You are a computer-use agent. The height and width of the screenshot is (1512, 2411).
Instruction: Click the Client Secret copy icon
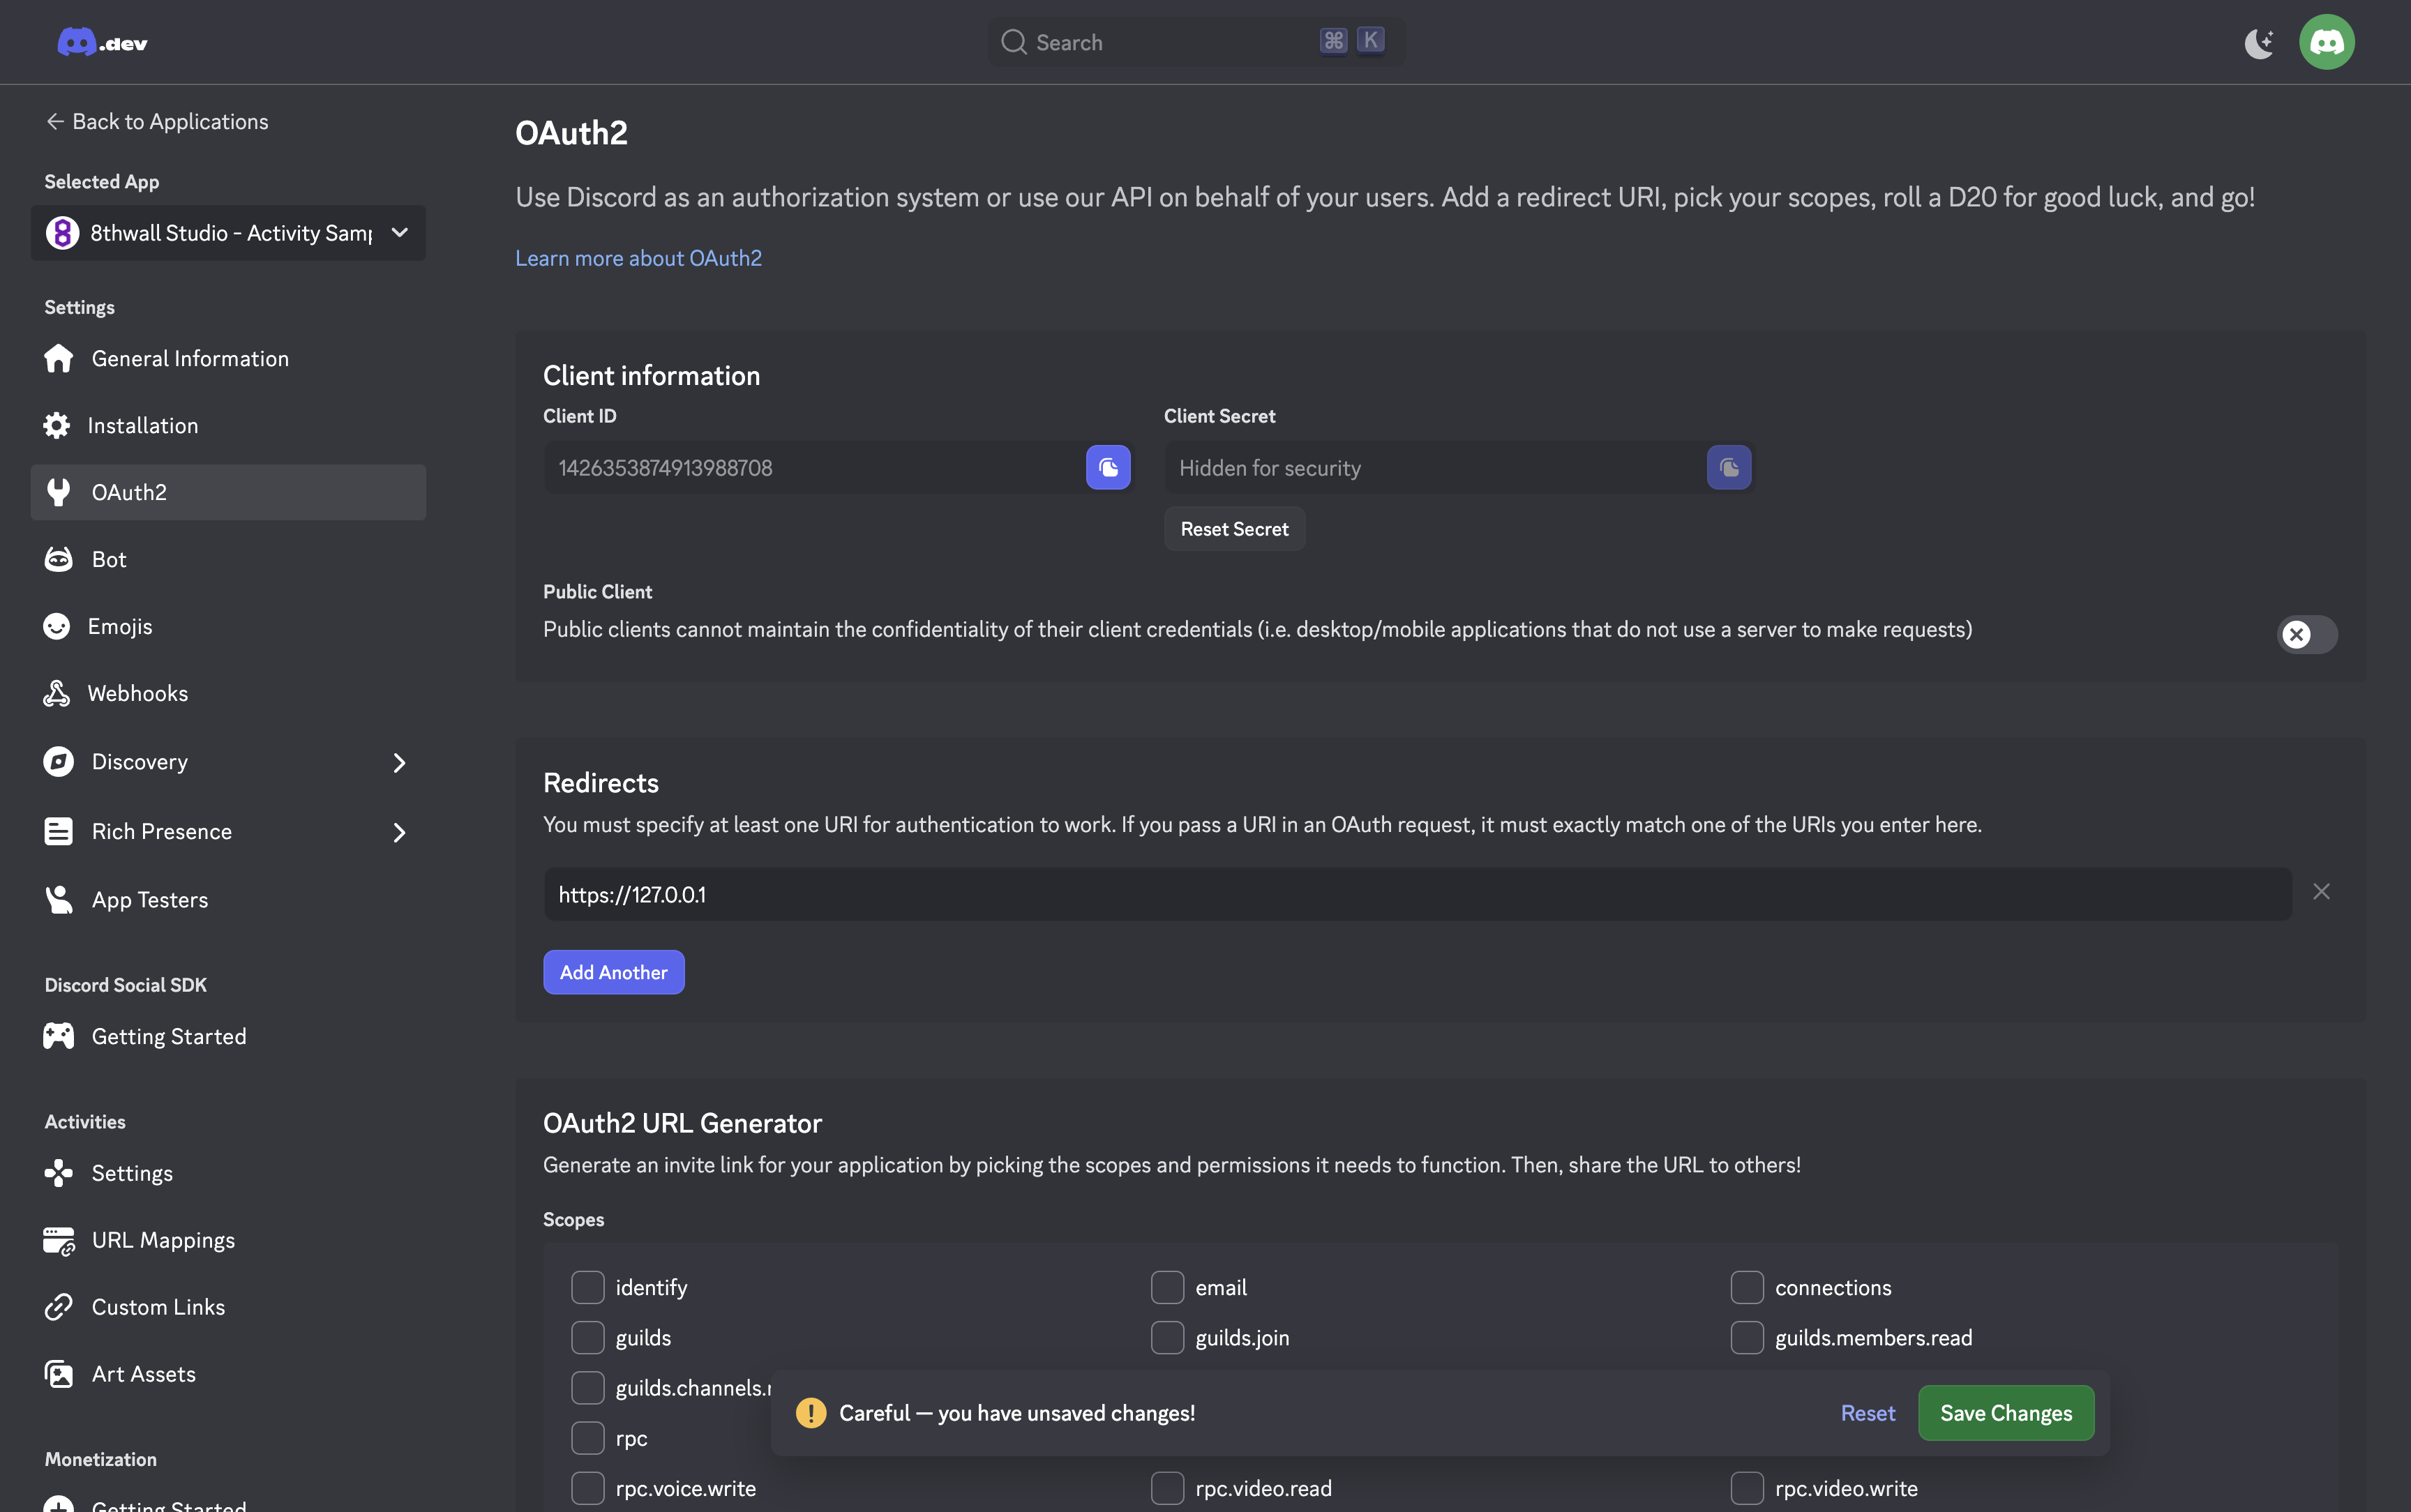[x=1728, y=467]
